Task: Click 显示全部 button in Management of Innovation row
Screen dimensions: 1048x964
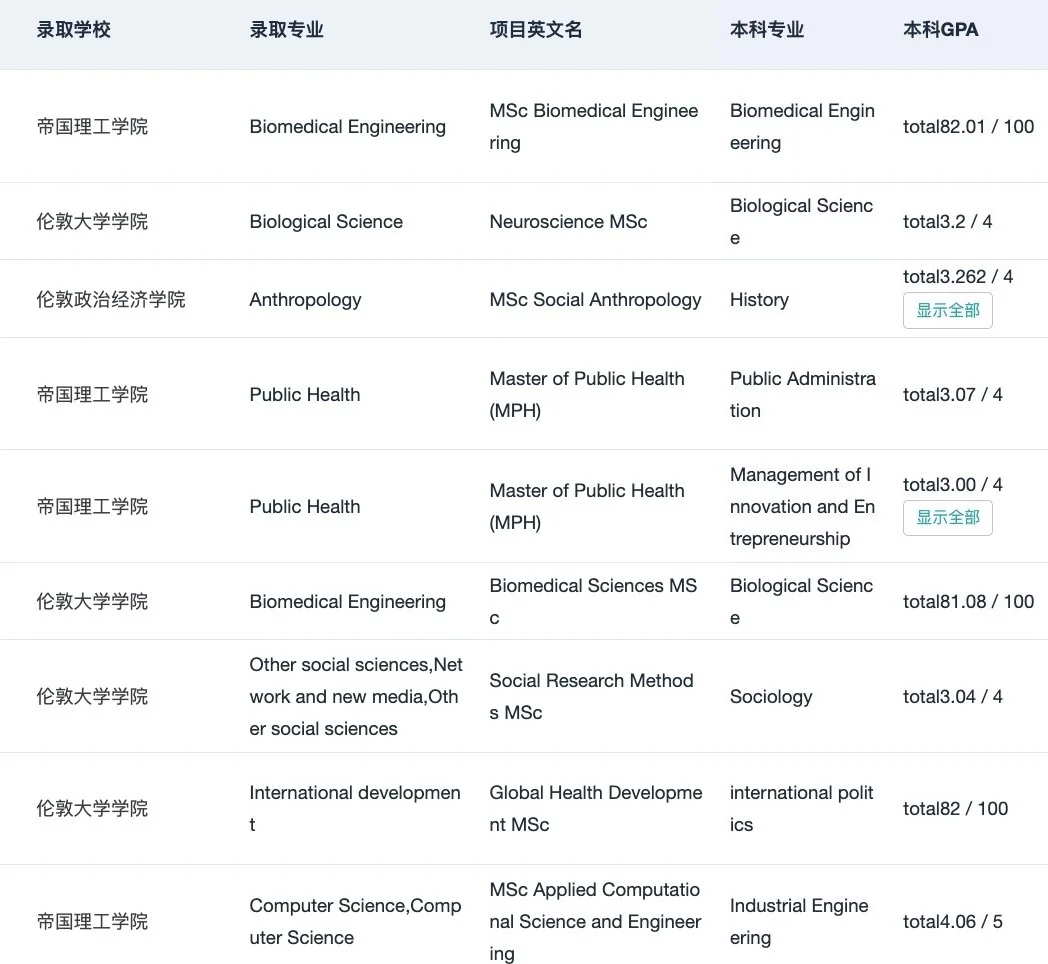Action: coord(947,517)
